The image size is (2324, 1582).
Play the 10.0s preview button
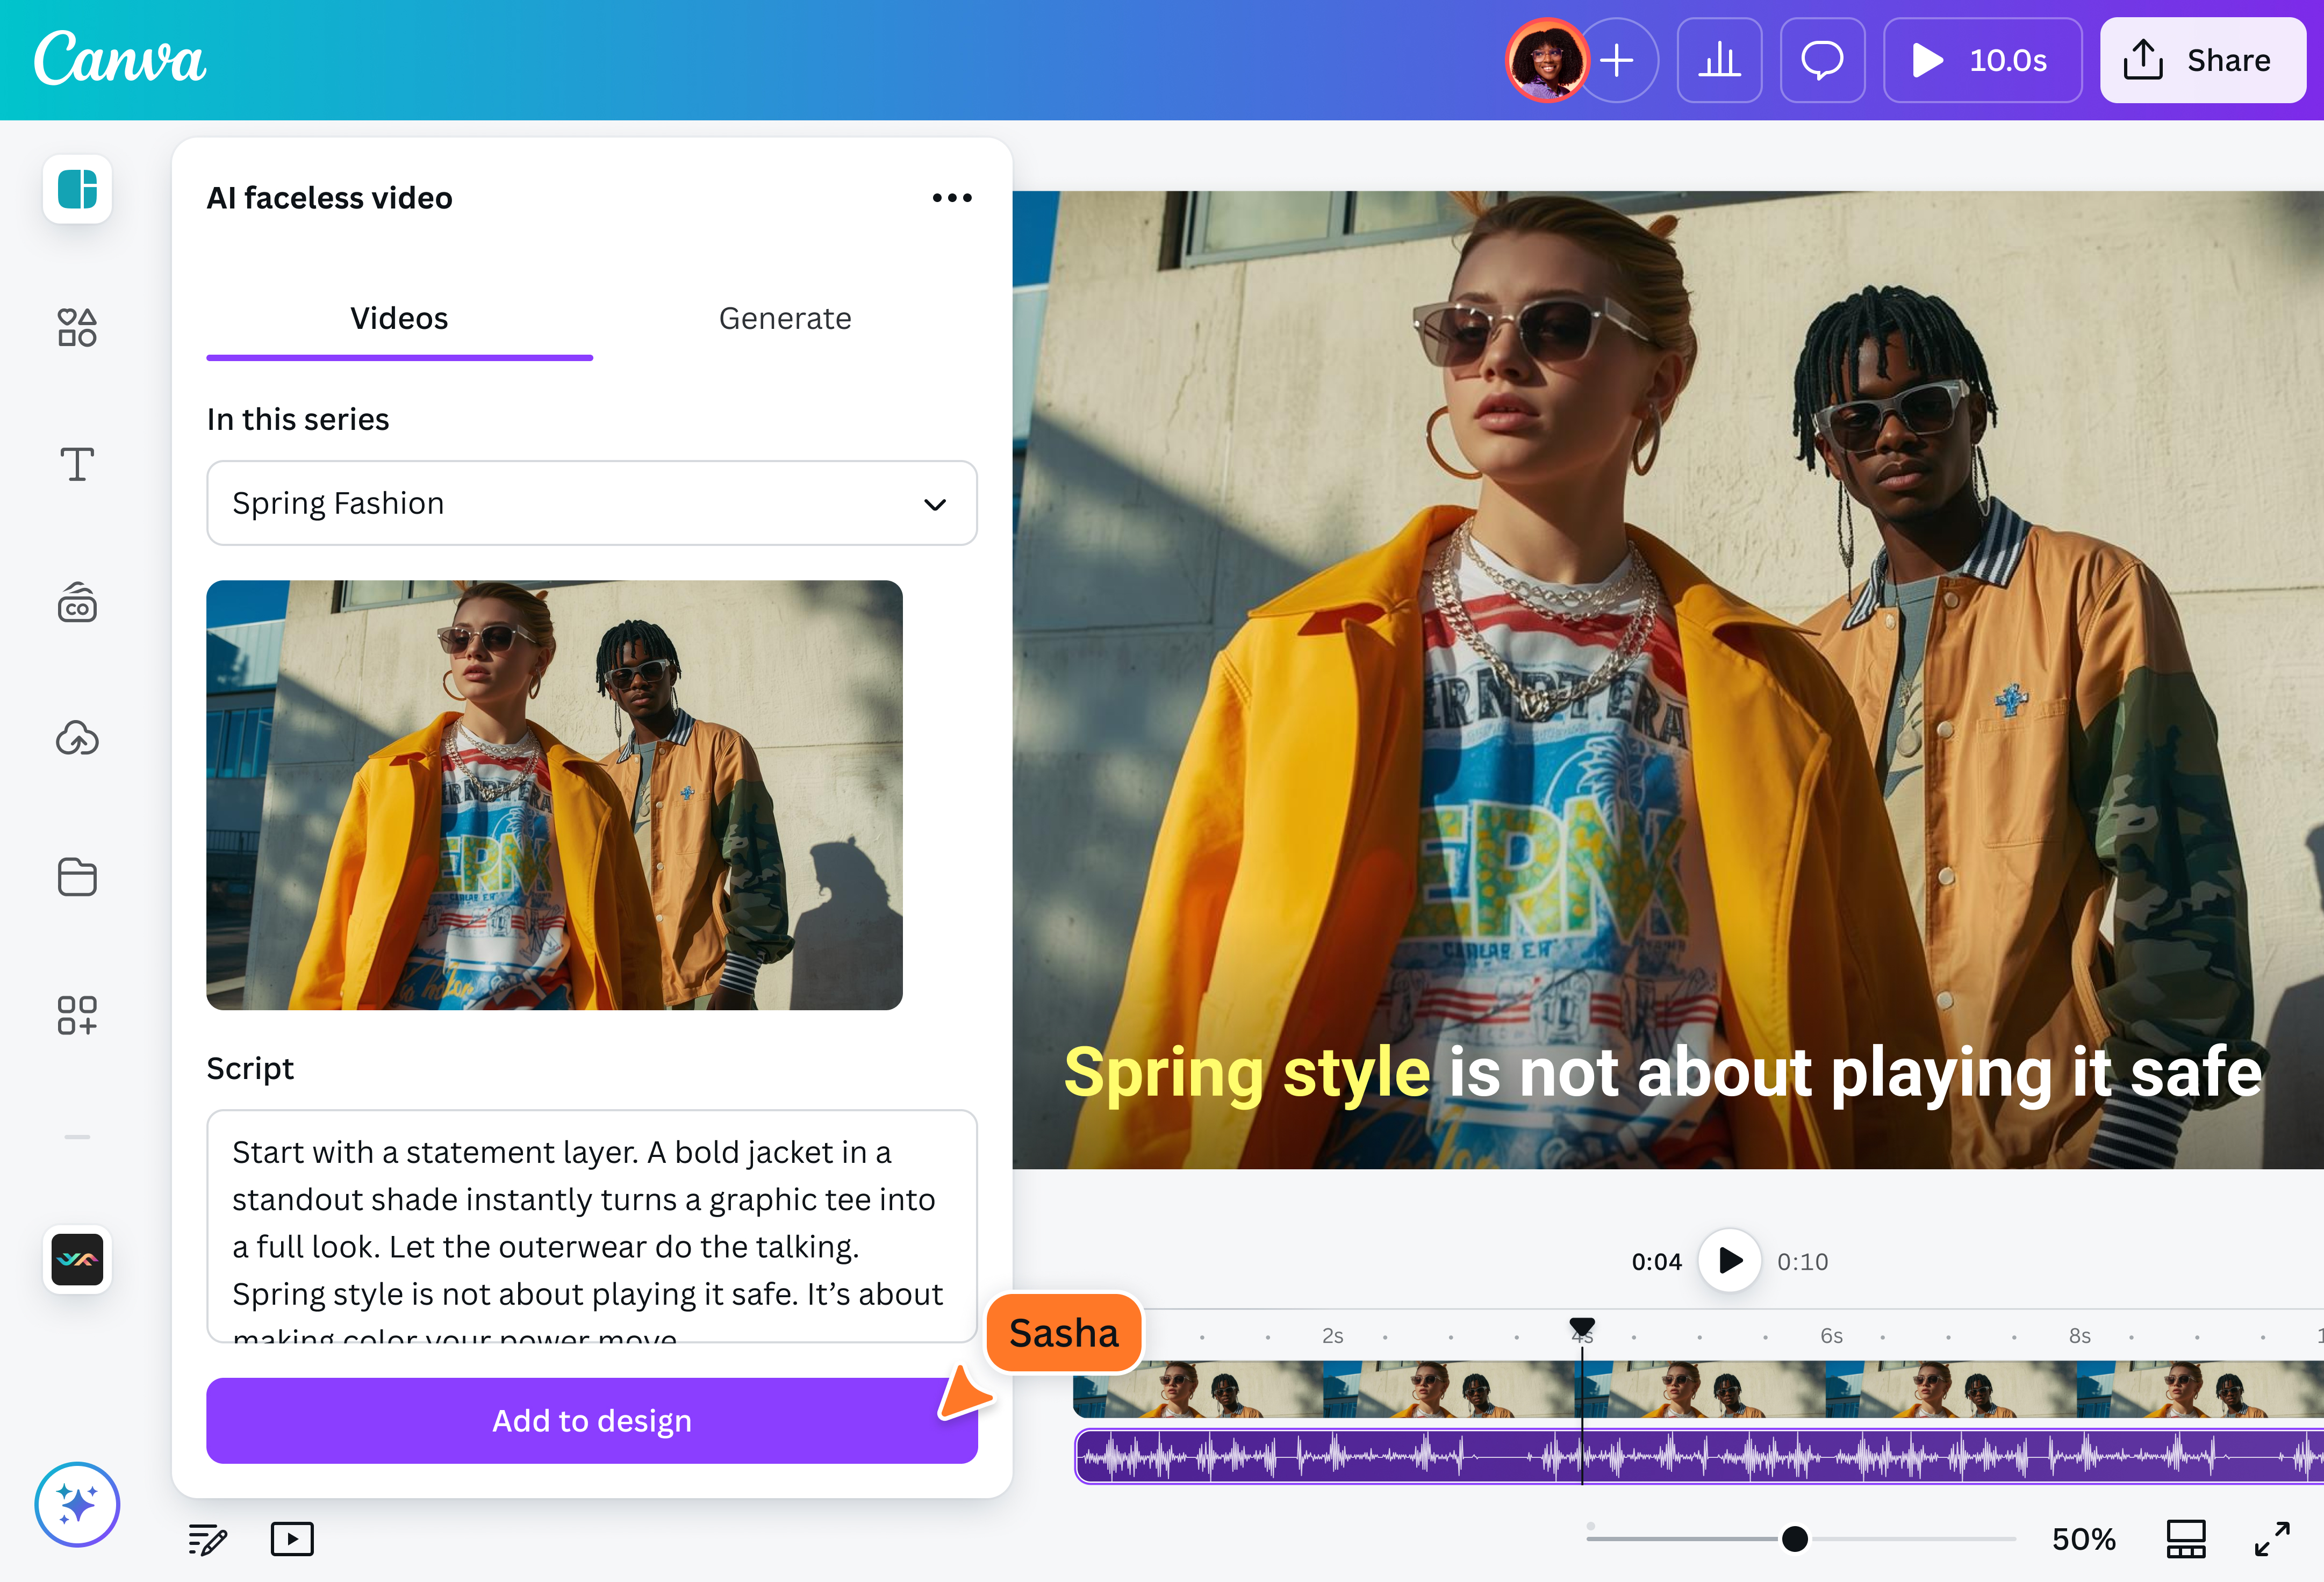(1982, 60)
